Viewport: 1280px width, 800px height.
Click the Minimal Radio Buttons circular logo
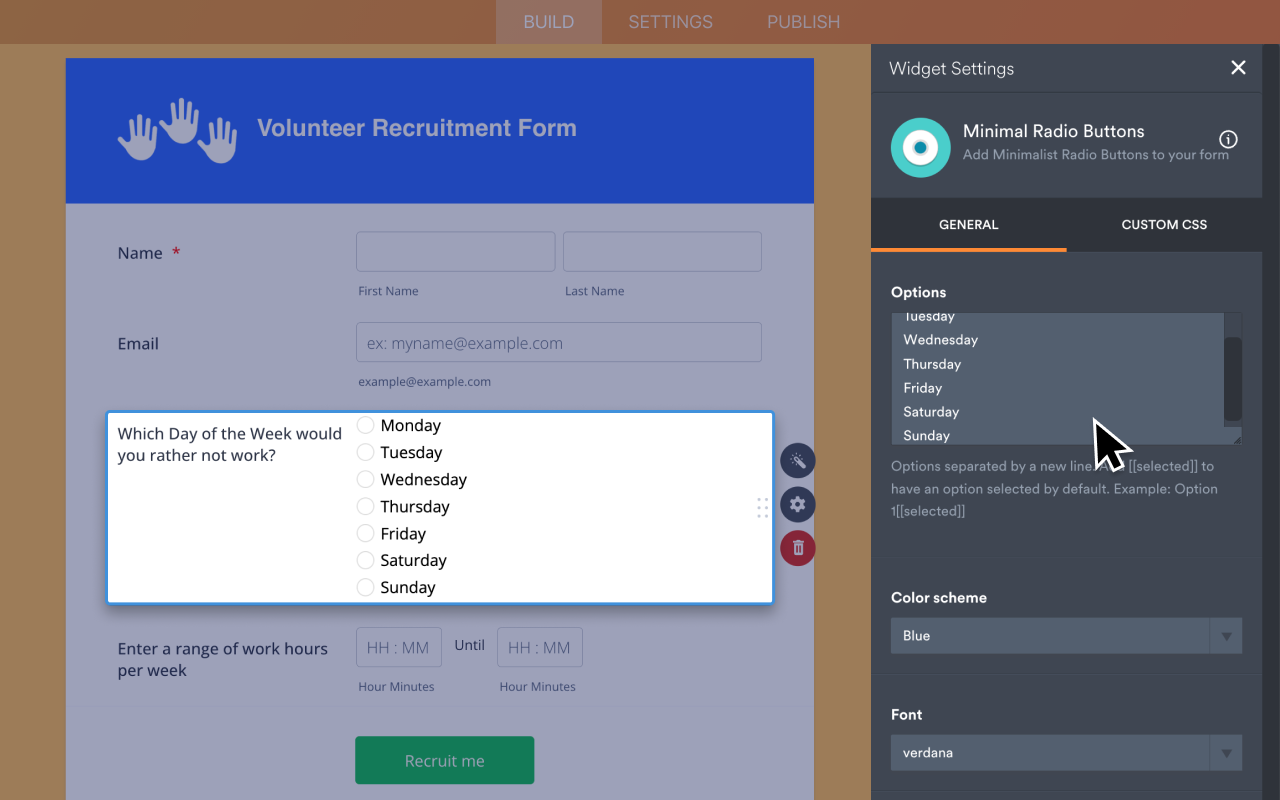pos(920,147)
